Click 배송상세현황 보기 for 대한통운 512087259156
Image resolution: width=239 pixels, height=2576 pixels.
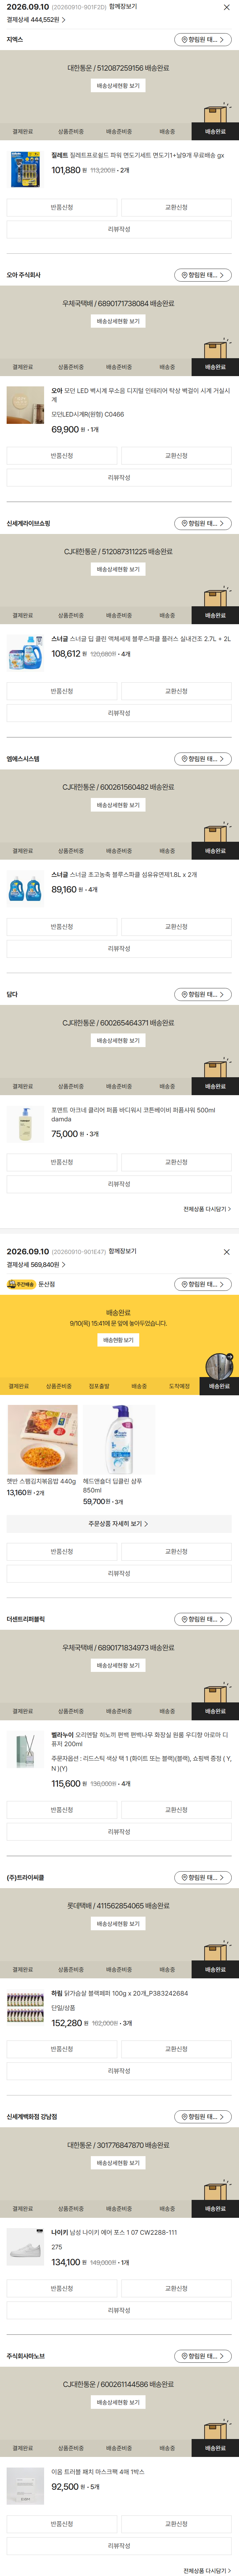[x=119, y=86]
